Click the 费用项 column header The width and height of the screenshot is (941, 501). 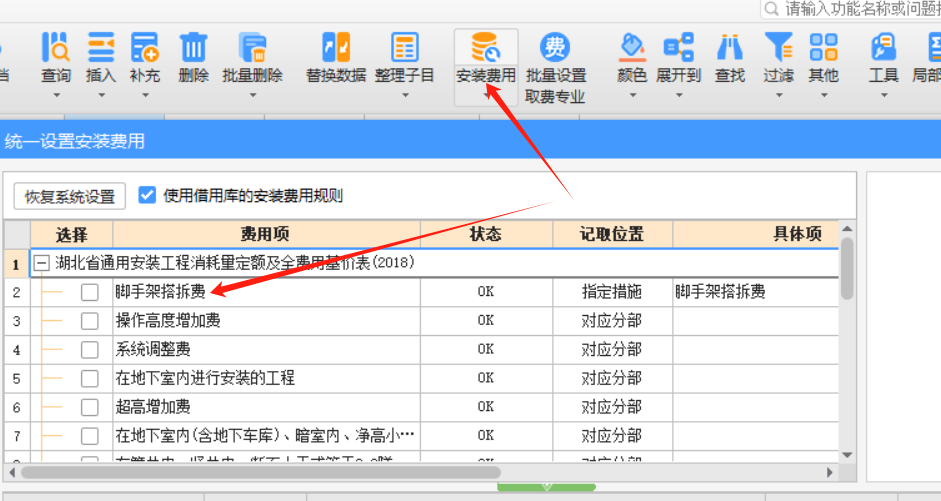pyautogui.click(x=265, y=235)
